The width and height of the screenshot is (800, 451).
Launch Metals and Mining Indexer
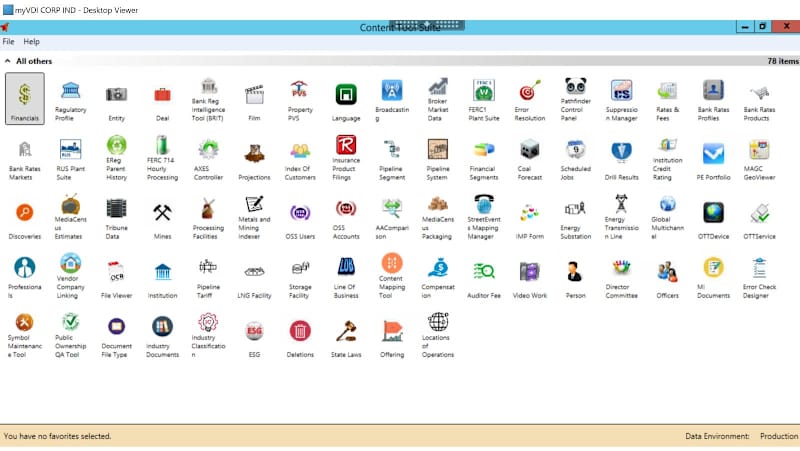pyautogui.click(x=254, y=218)
